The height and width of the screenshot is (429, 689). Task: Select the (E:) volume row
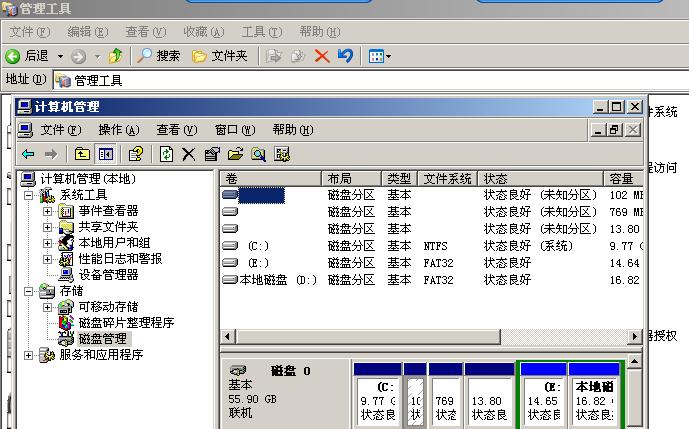click(x=432, y=263)
